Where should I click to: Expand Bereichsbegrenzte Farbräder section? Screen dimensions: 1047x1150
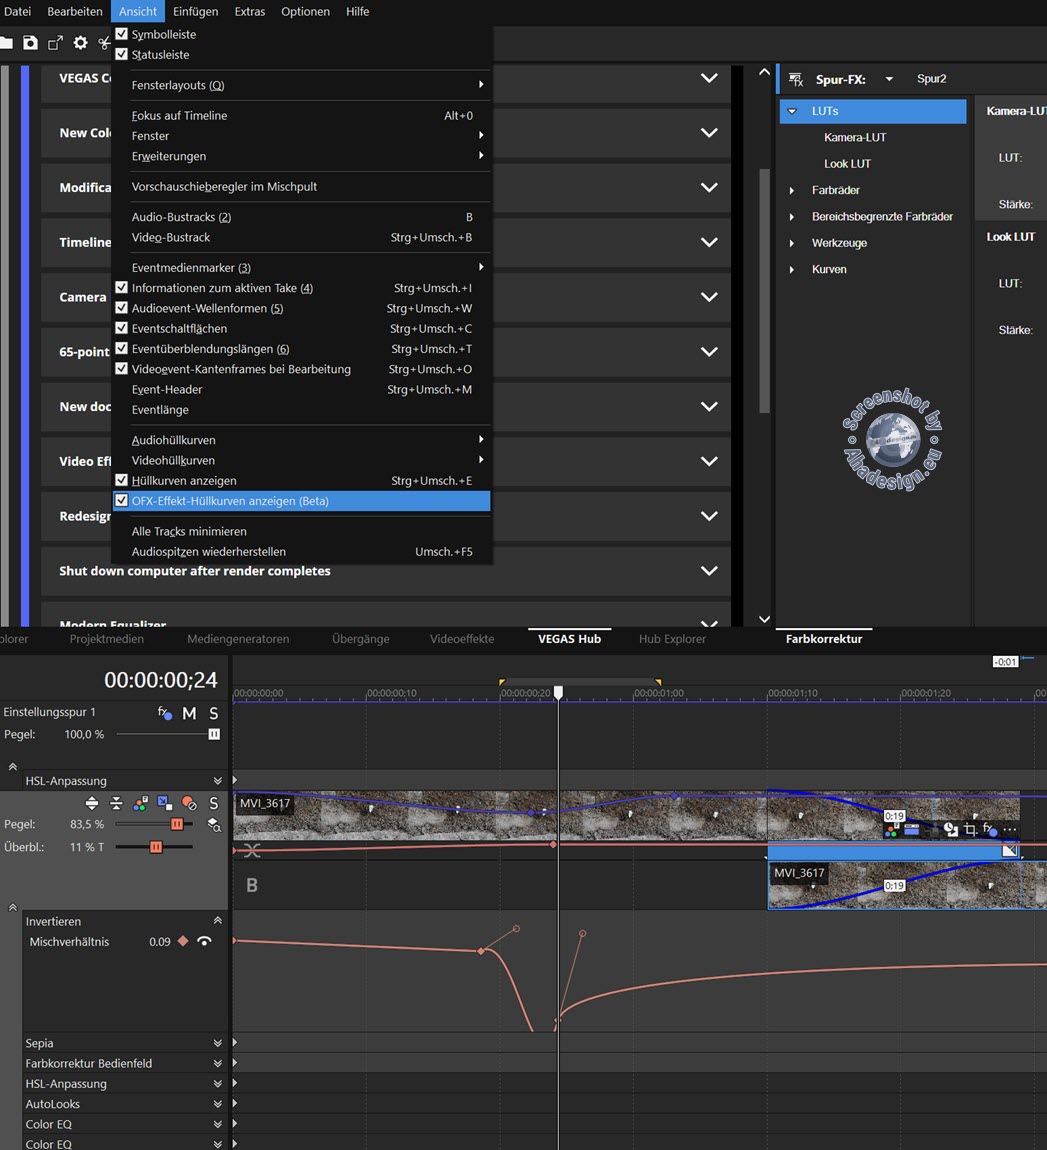(x=792, y=217)
